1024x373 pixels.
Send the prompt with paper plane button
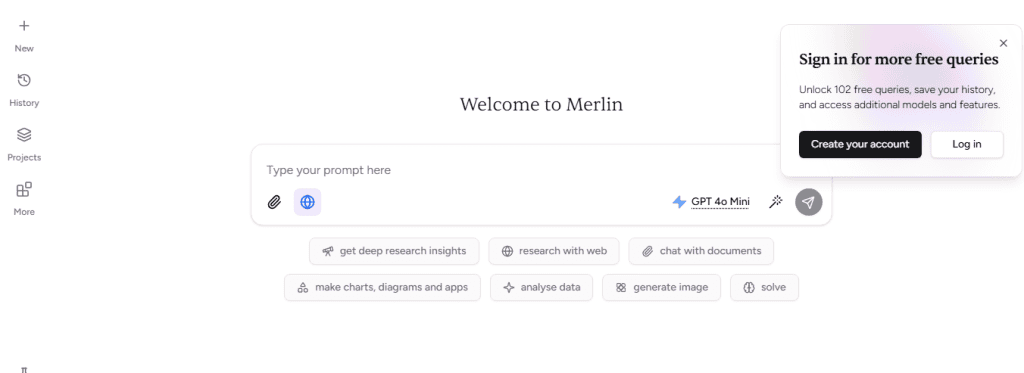click(x=808, y=202)
